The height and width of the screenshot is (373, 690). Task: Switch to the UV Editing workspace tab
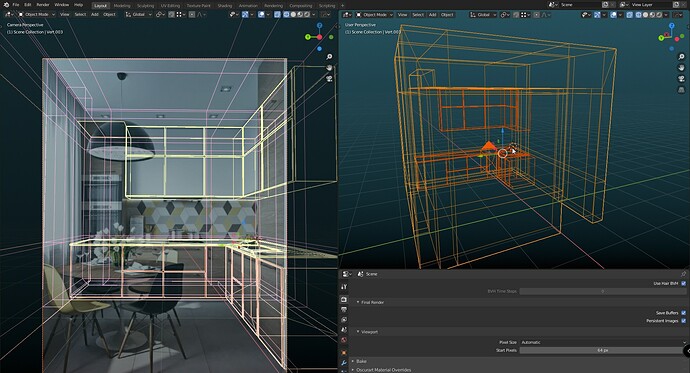[x=170, y=6]
